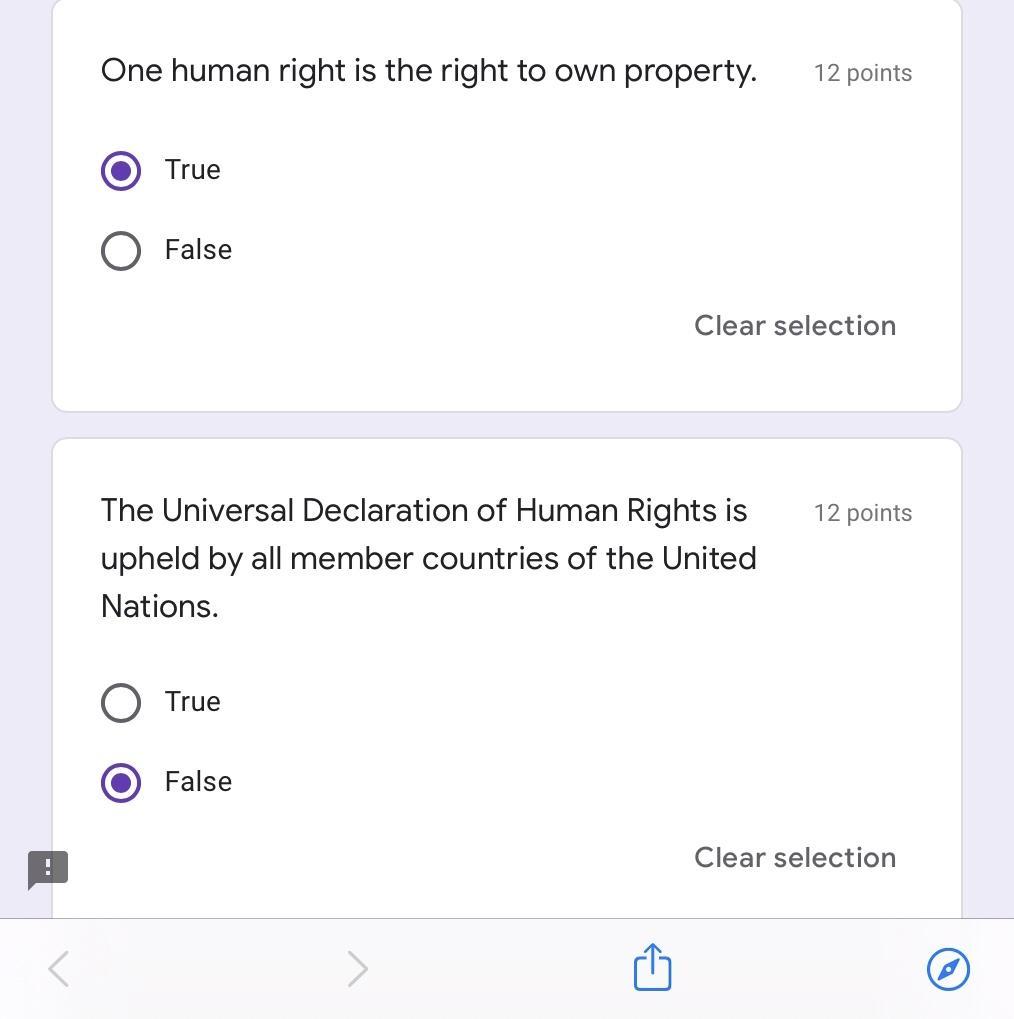The image size is (1014, 1019).
Task: Tap the browser forward arrow
Action: (357, 968)
